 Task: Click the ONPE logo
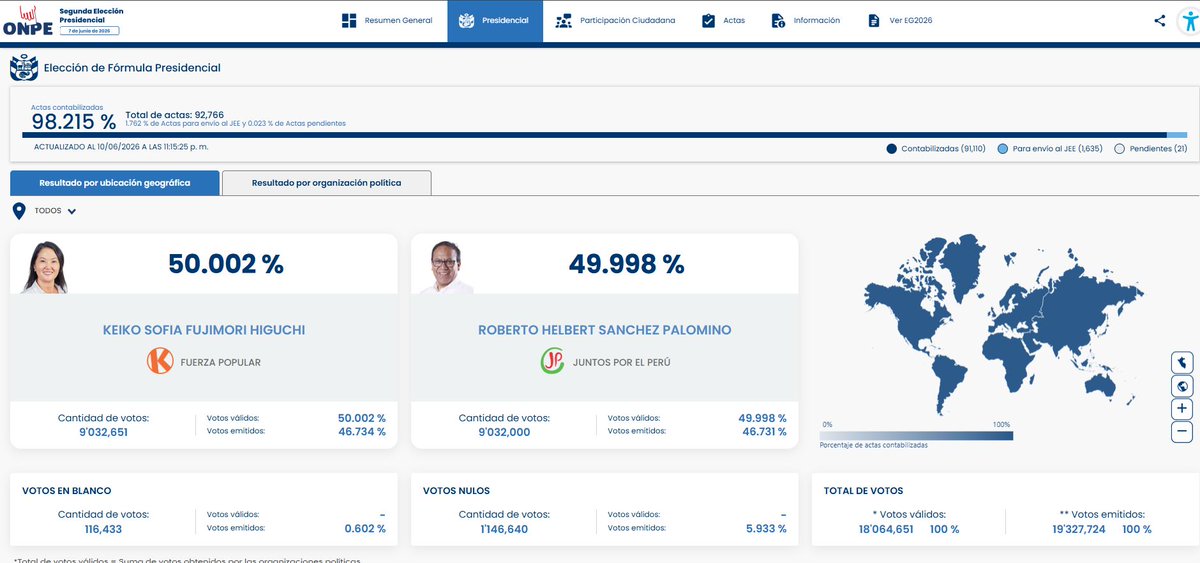27,21
